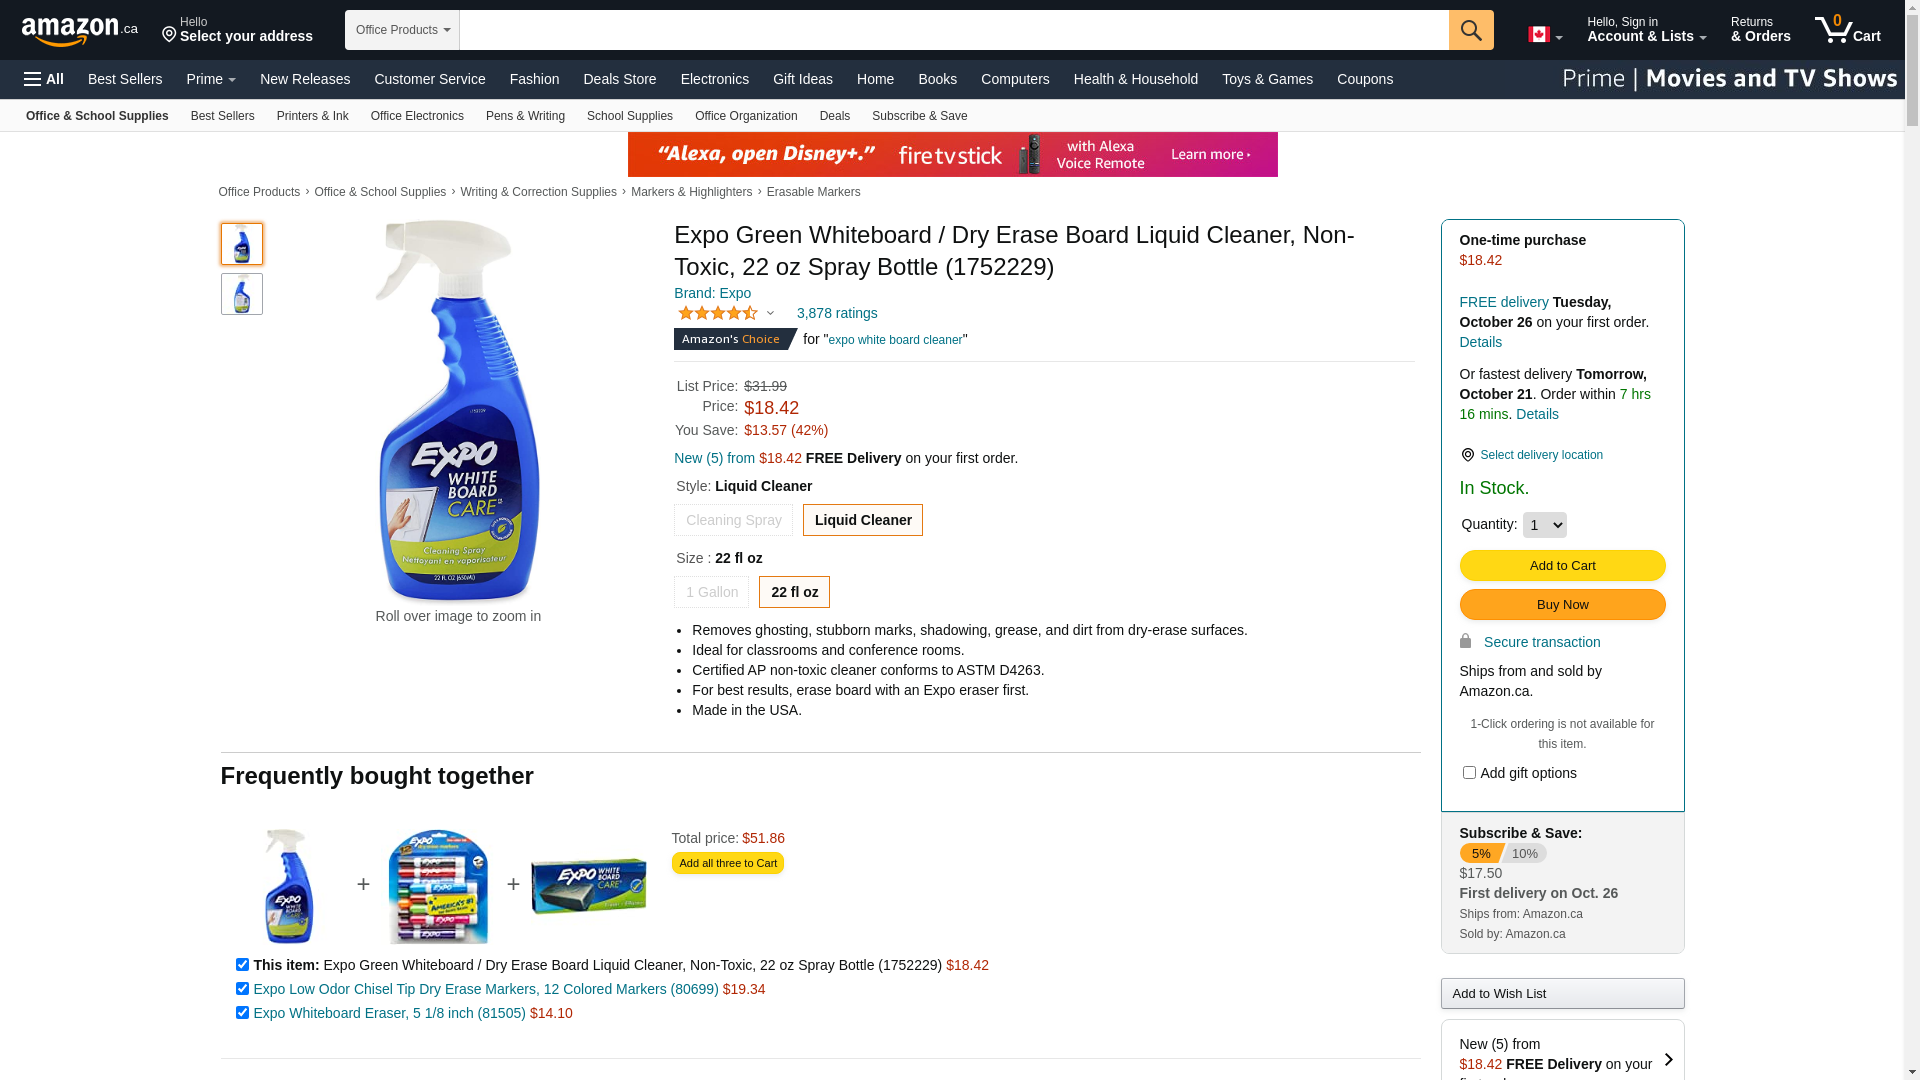
Task: Click the Amazon's Choice badge
Action: (735, 339)
